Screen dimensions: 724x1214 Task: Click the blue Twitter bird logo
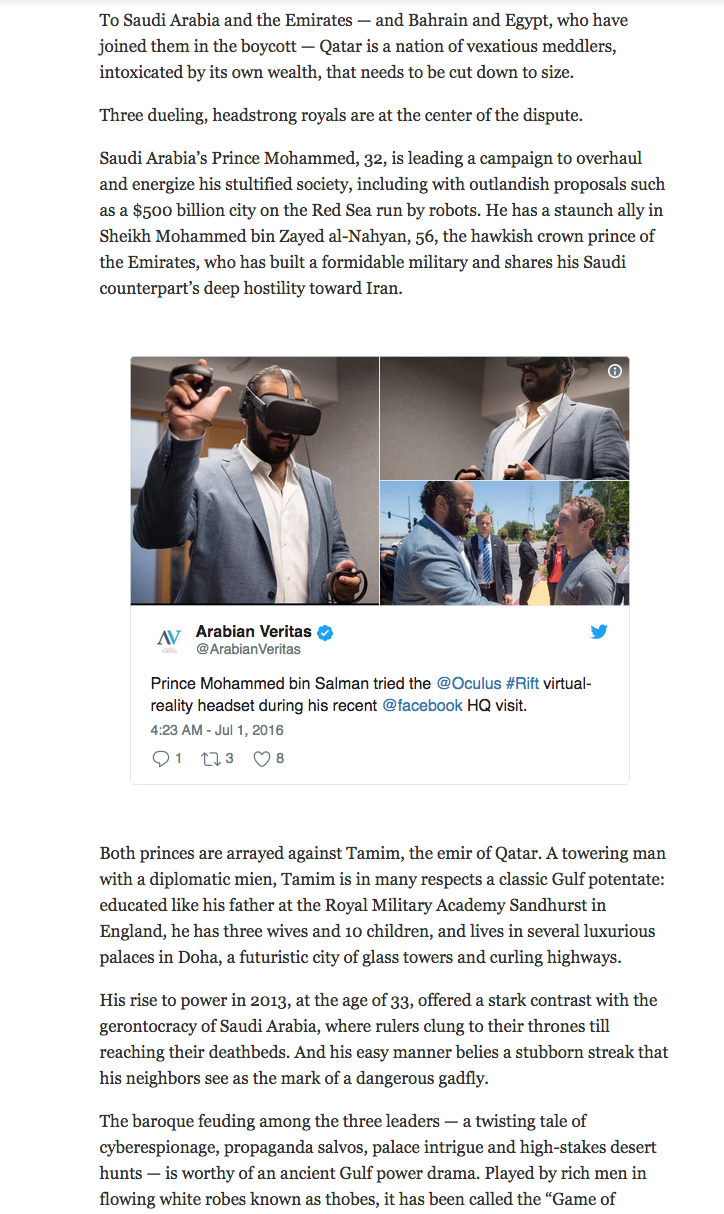tap(599, 632)
